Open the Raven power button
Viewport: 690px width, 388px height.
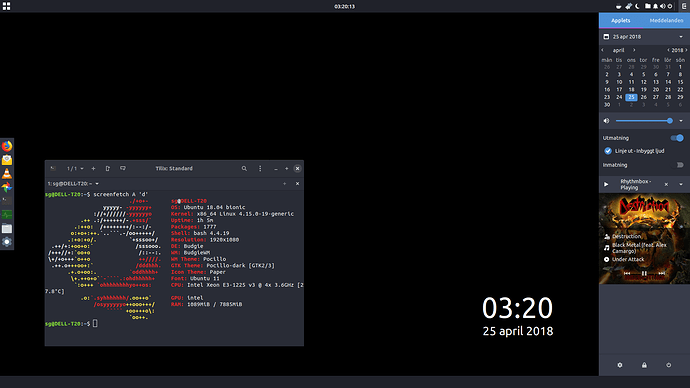point(669,365)
